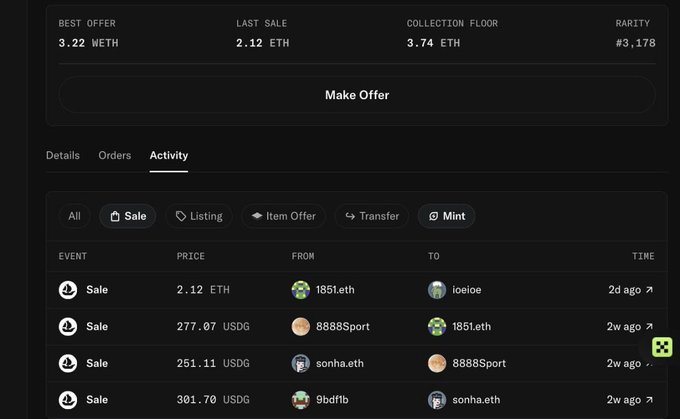Switch to the Details tab
The width and height of the screenshot is (680, 419).
click(x=63, y=155)
